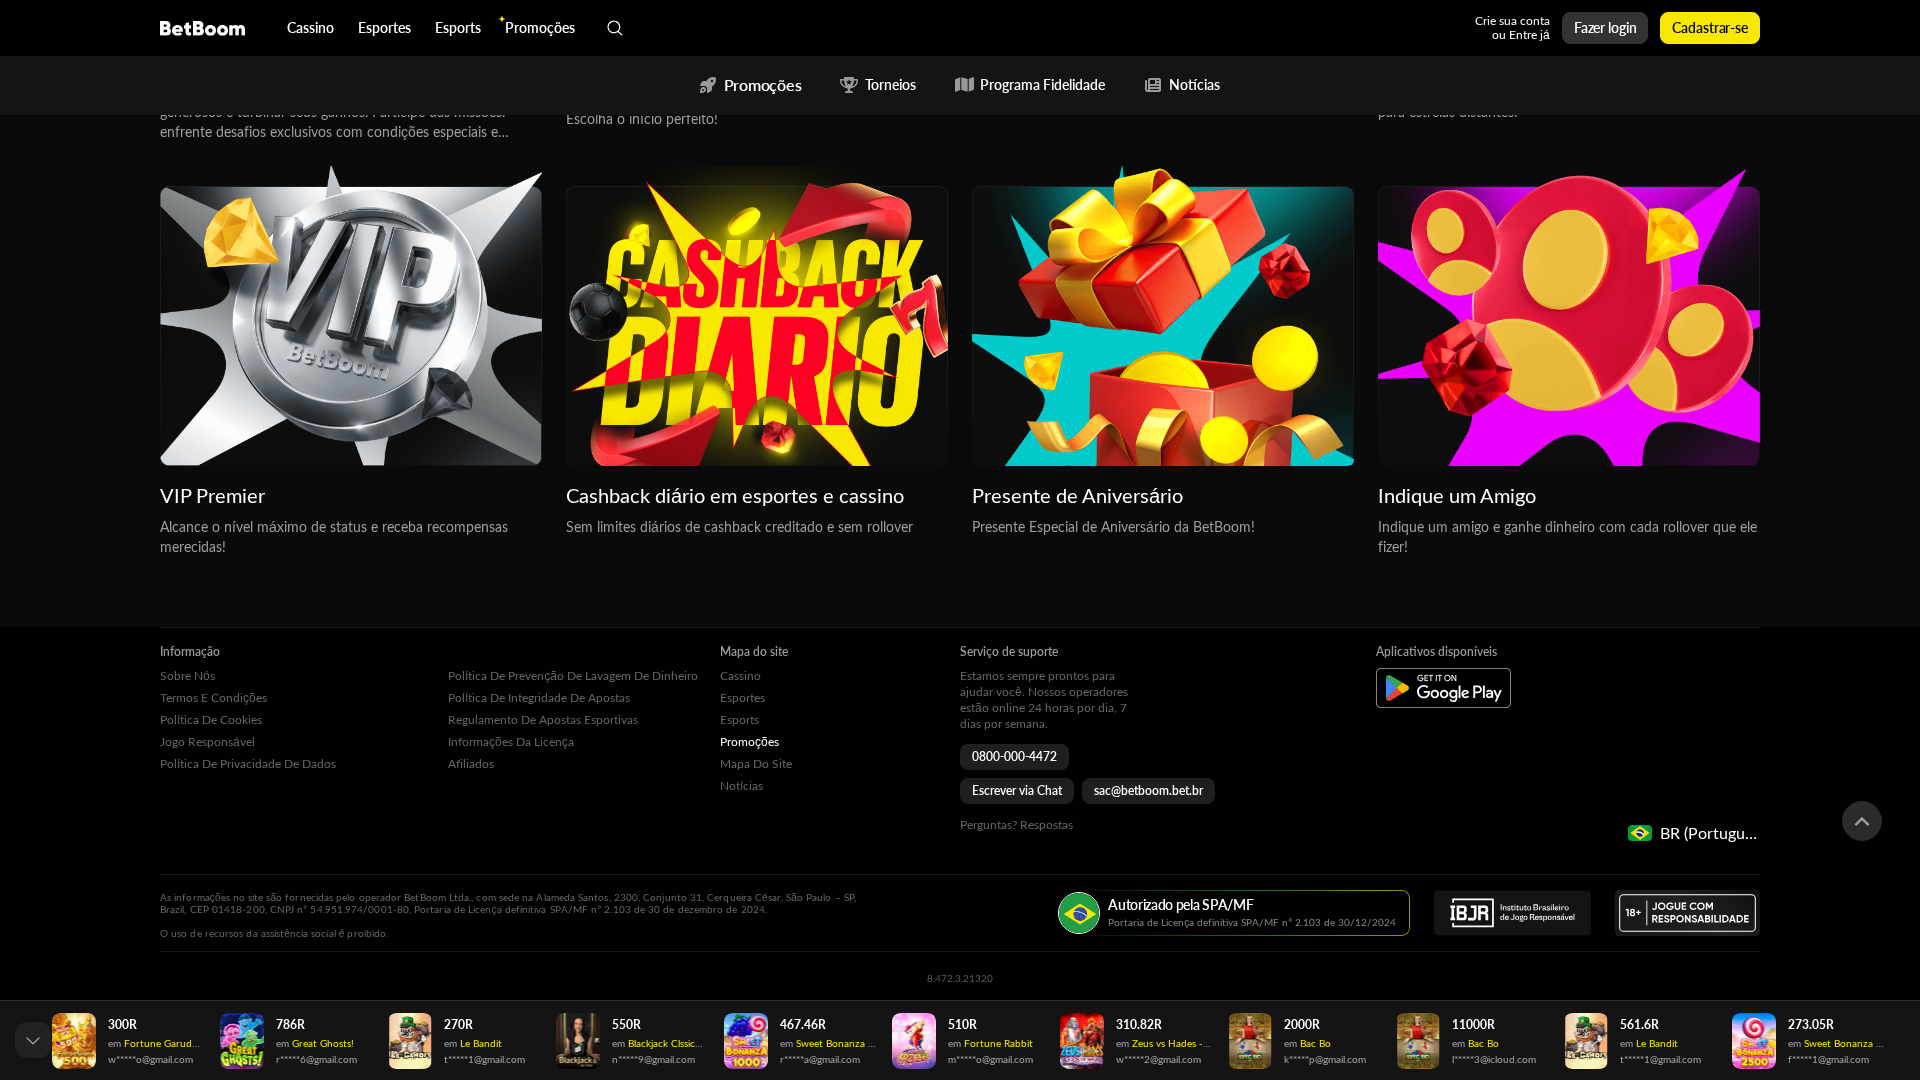The width and height of the screenshot is (1920, 1080).
Task: Collapse the winners ticker with chevron
Action: (x=32, y=1040)
